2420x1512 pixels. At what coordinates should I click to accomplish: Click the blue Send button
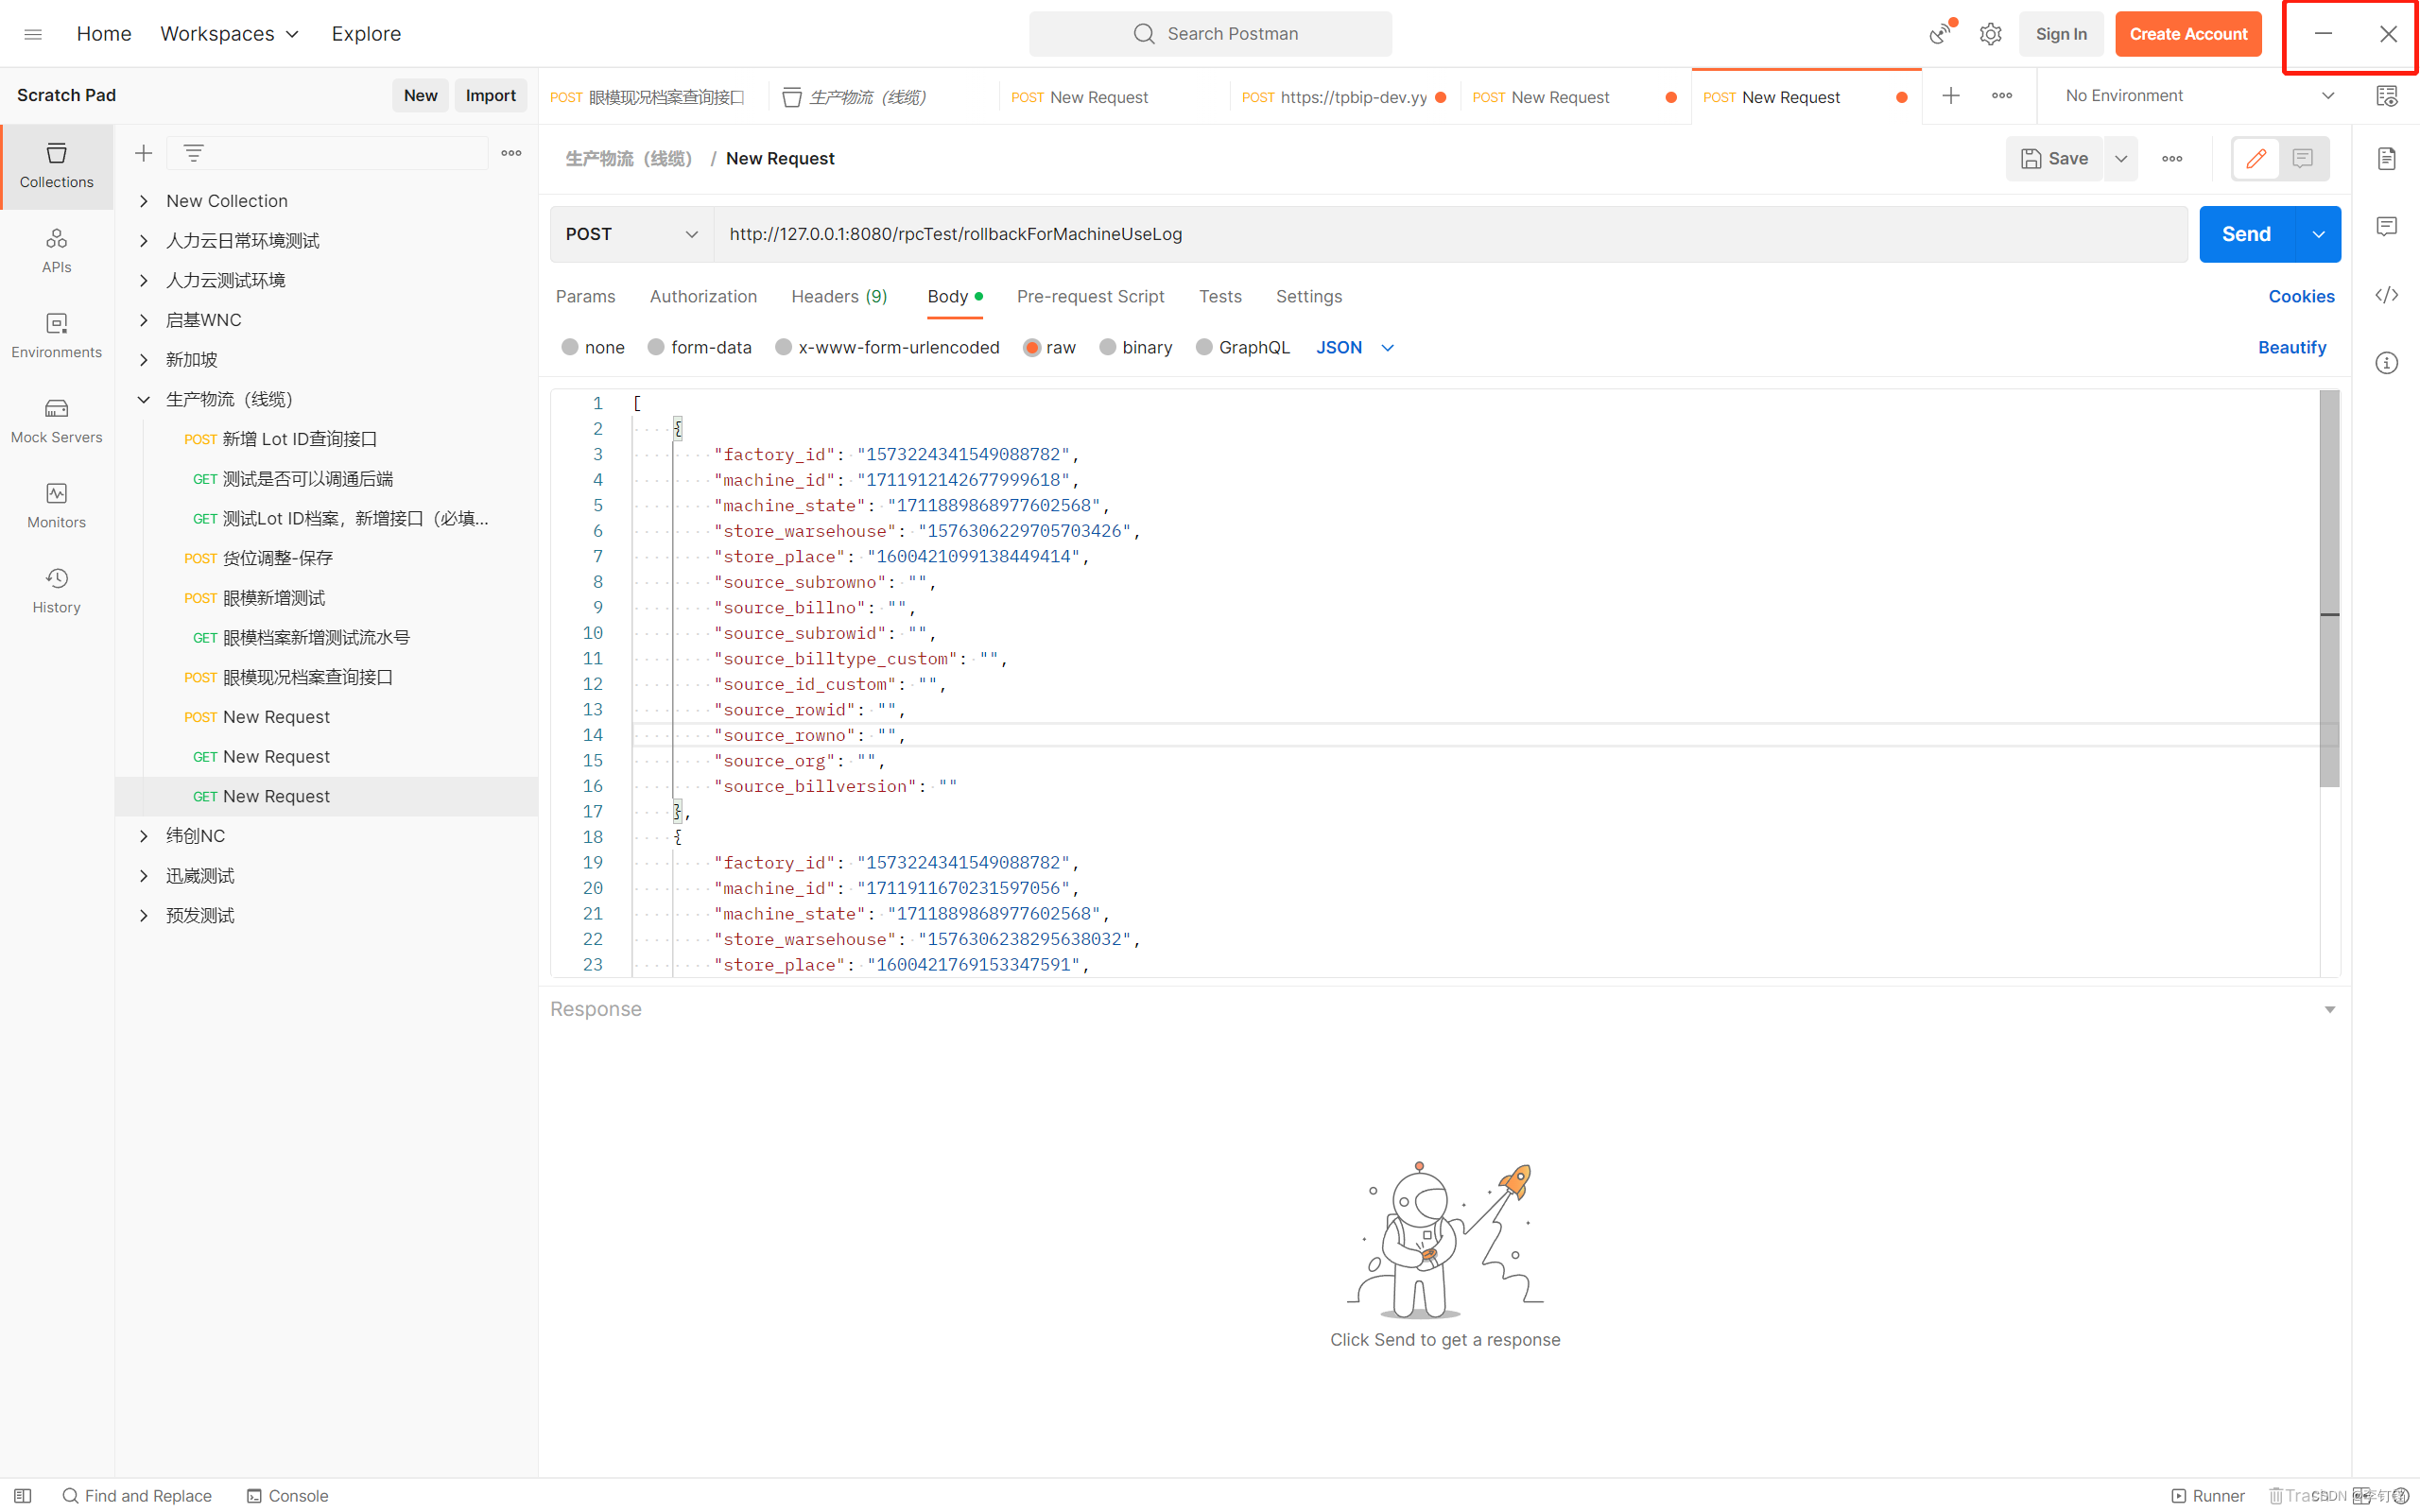2245,234
